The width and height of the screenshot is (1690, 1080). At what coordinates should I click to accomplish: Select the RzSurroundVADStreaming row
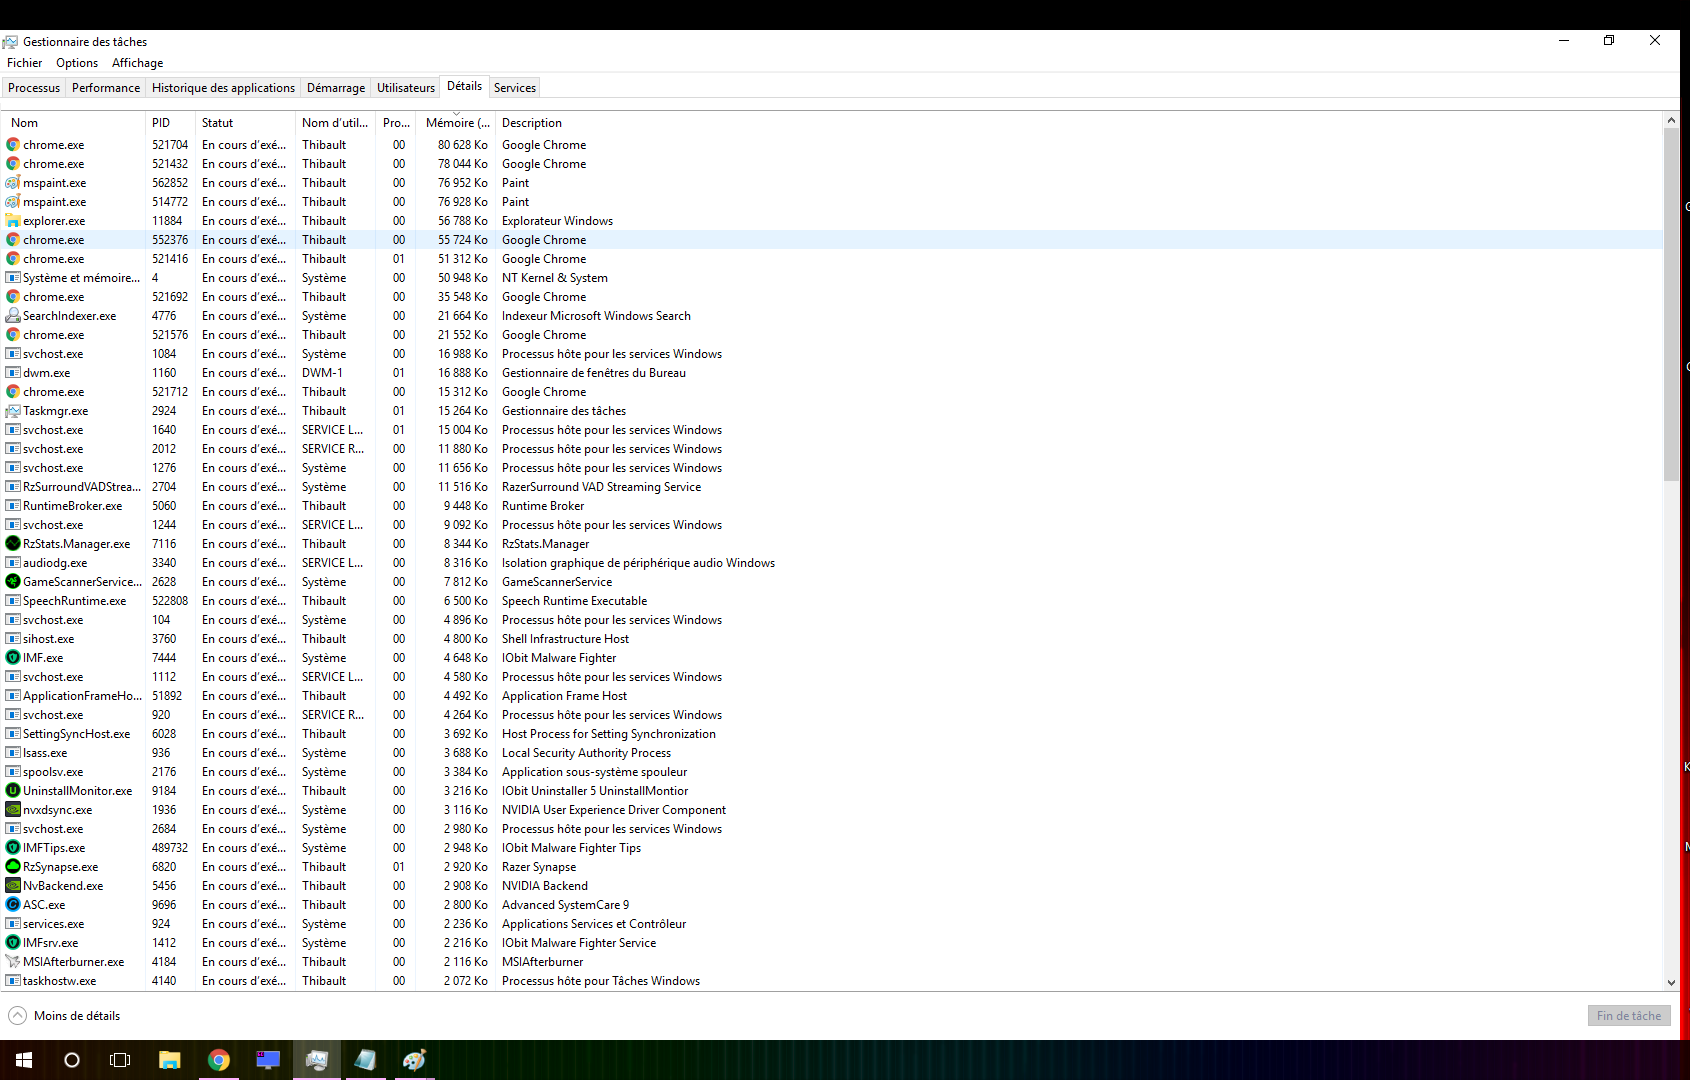pyautogui.click(x=833, y=487)
